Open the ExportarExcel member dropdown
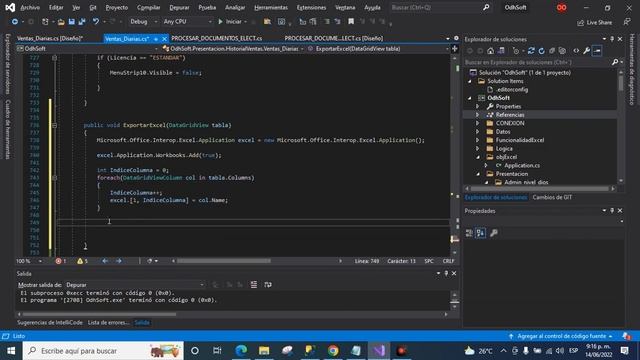Image resolution: width=640 pixels, height=360 pixels. click(x=378, y=49)
